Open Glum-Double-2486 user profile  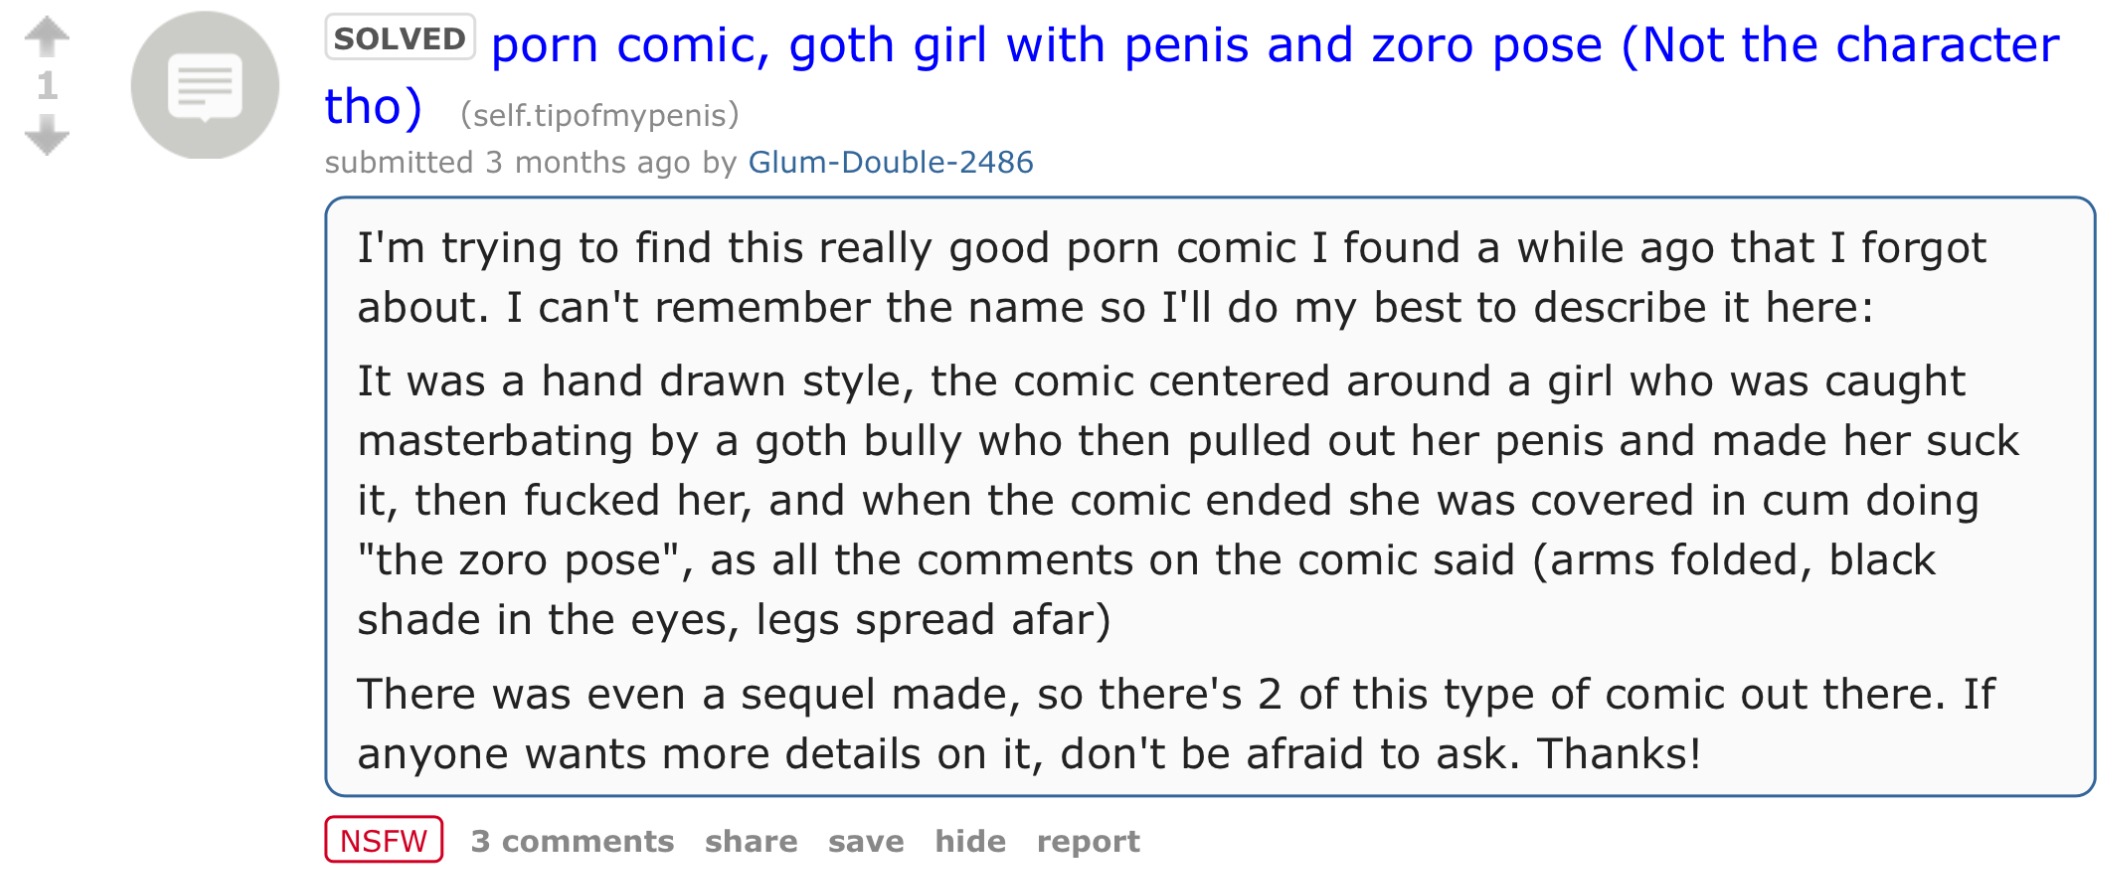tap(890, 162)
